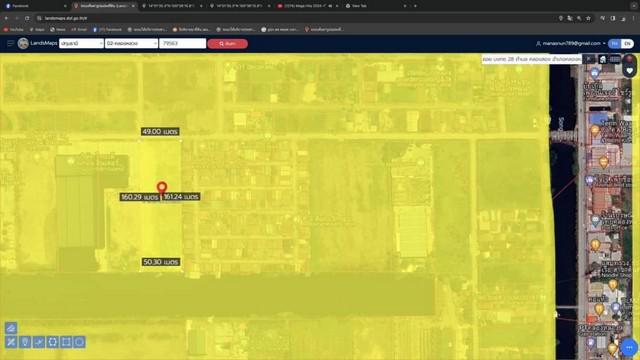
Task: Open the Maps bookmark
Action: pyautogui.click(x=37, y=29)
